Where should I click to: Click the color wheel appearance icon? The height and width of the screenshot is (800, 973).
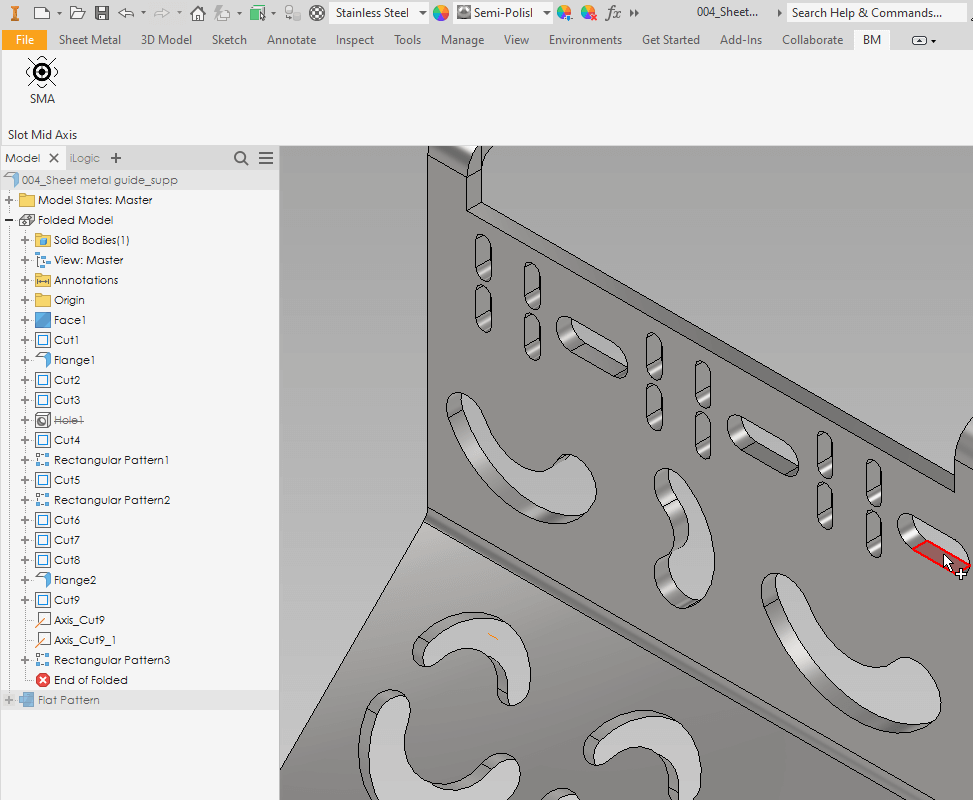tap(441, 13)
